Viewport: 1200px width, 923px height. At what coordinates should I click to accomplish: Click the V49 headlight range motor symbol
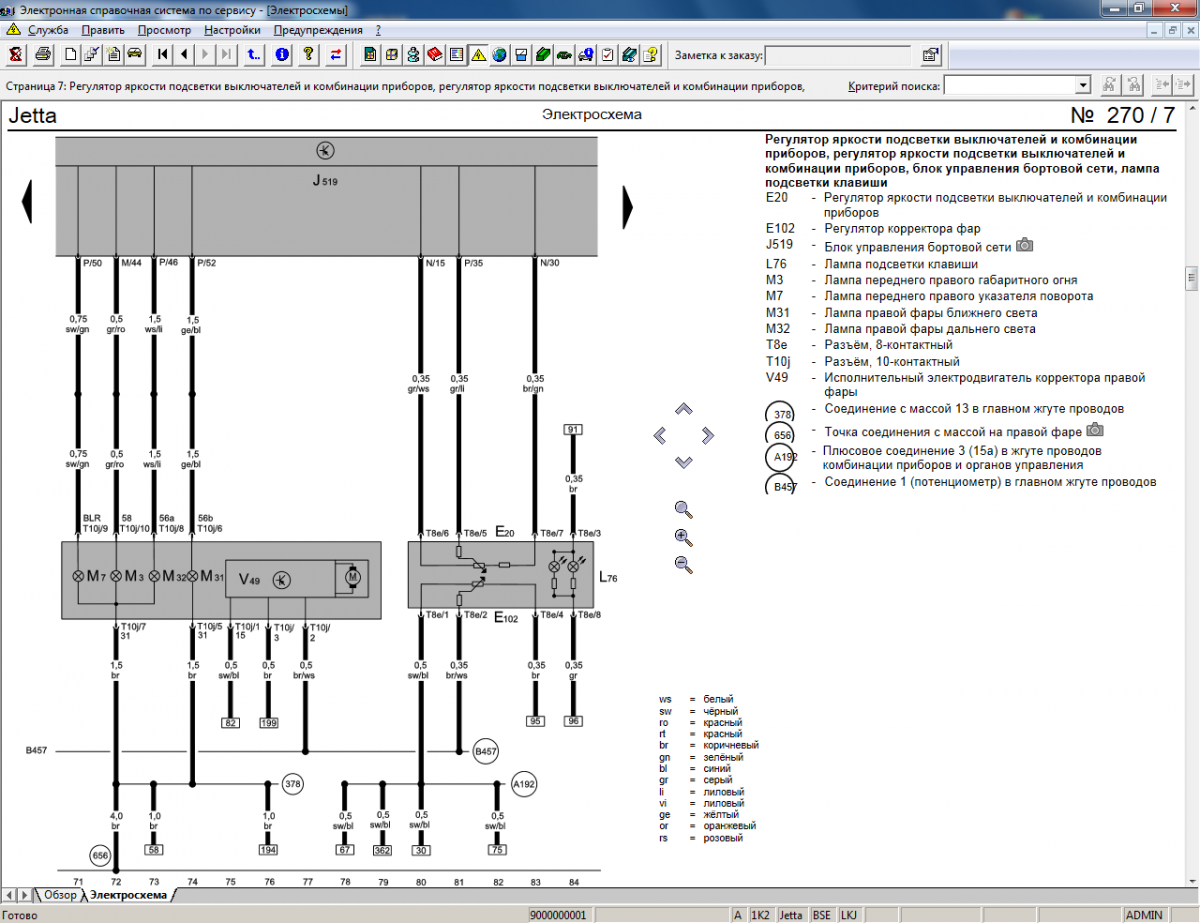[x=351, y=577]
